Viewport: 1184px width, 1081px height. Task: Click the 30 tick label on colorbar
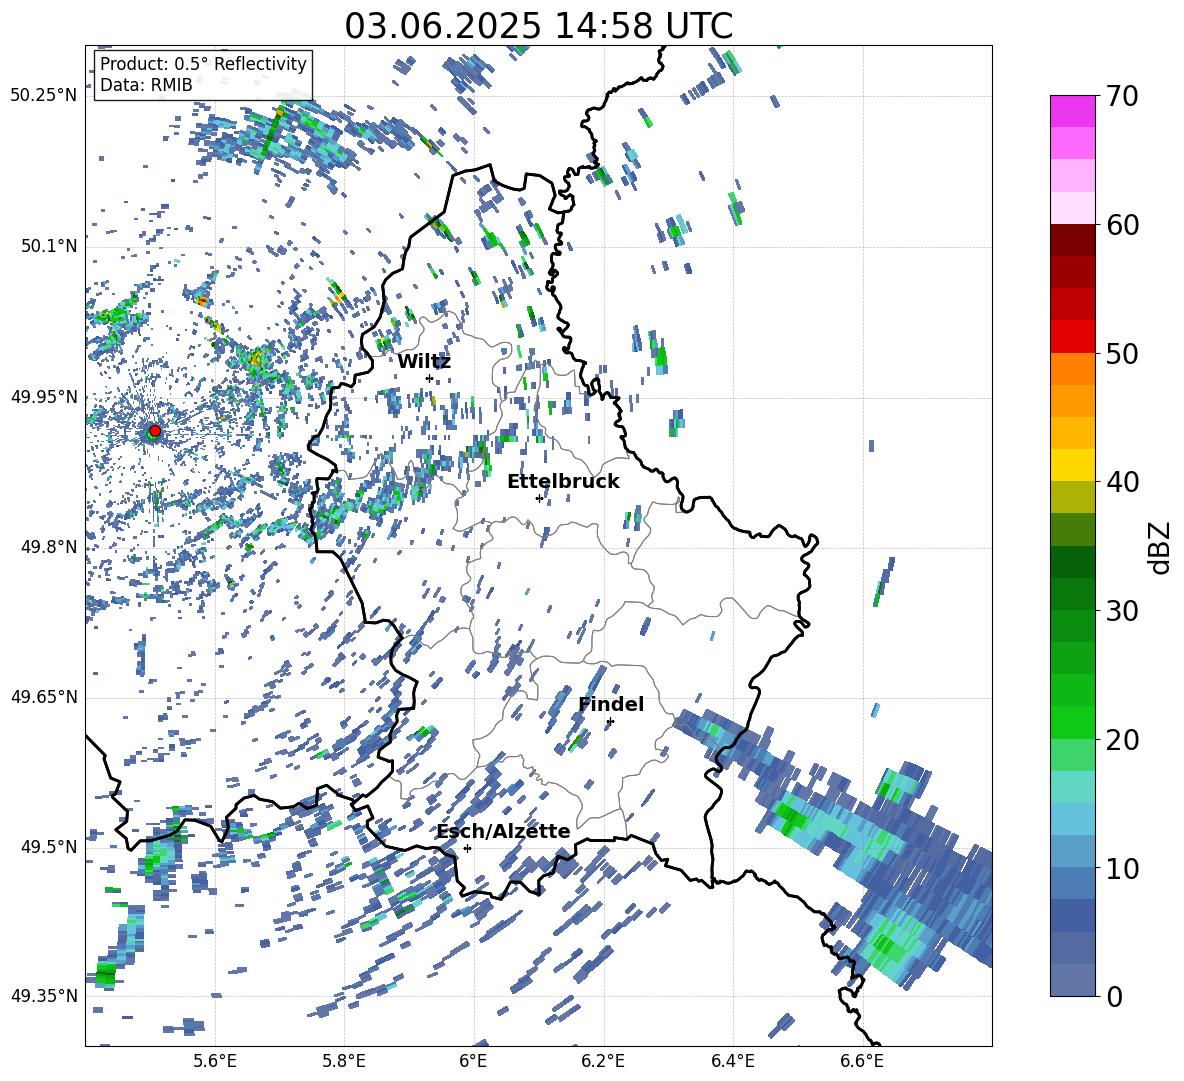(1122, 611)
